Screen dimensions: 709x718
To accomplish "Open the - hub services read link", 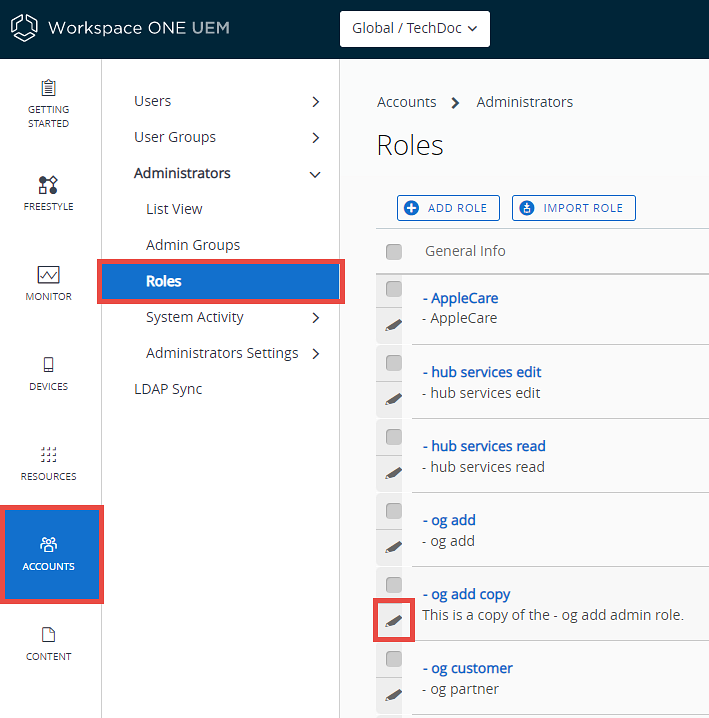I will (484, 446).
